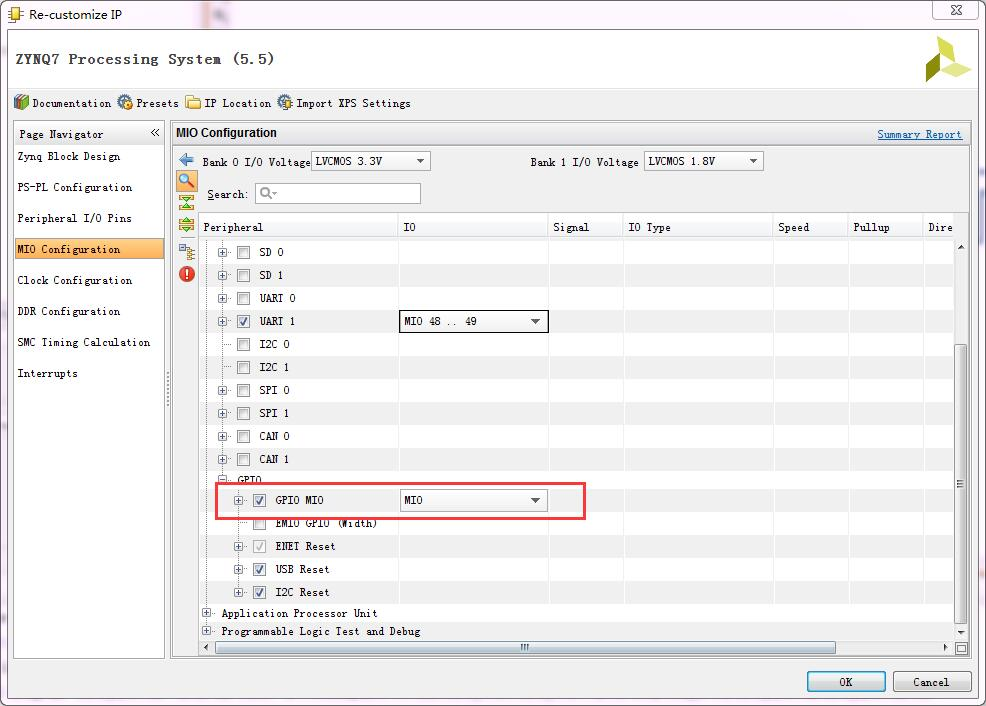The height and width of the screenshot is (706, 986).
Task: Uncheck the I2C Reset checkbox
Action: 260,592
